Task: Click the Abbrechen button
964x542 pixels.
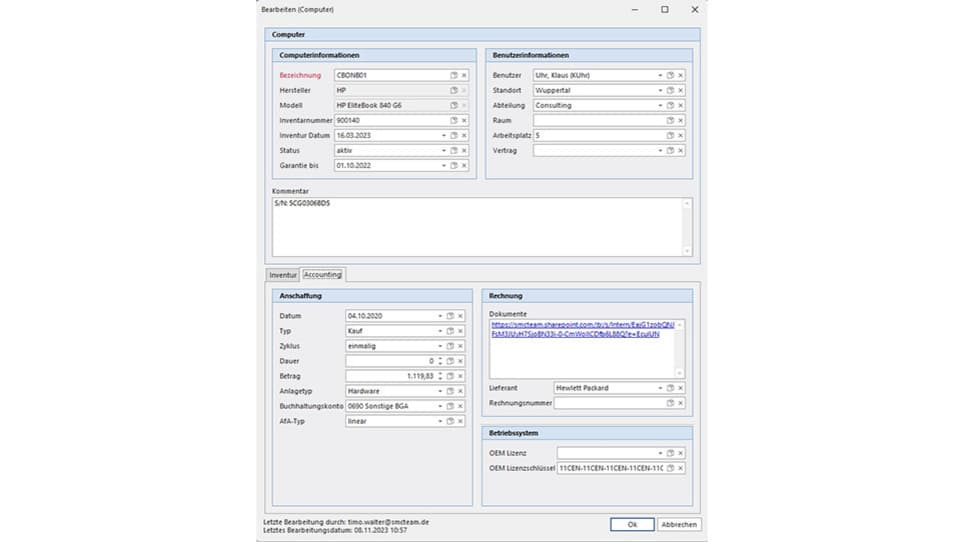Action: tap(679, 524)
